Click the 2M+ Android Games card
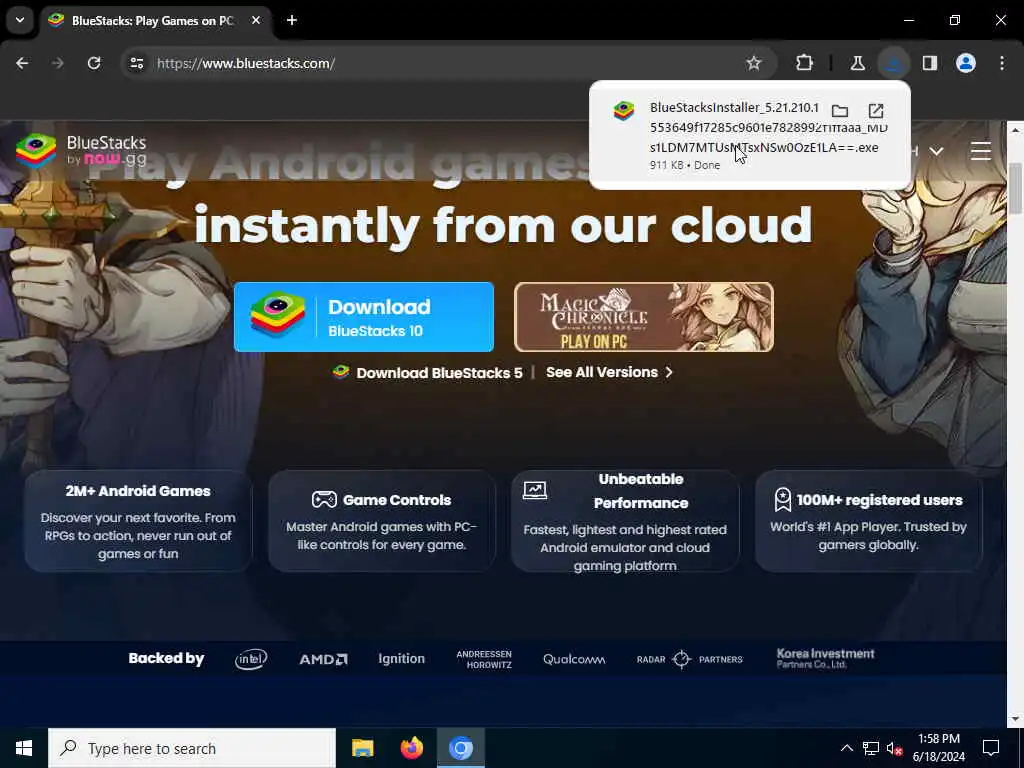This screenshot has width=1024, height=768. (138, 520)
